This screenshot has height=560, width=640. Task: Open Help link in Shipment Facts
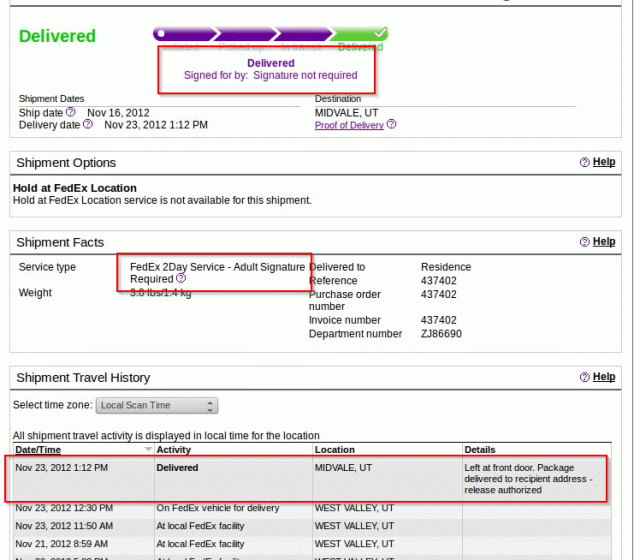604,241
